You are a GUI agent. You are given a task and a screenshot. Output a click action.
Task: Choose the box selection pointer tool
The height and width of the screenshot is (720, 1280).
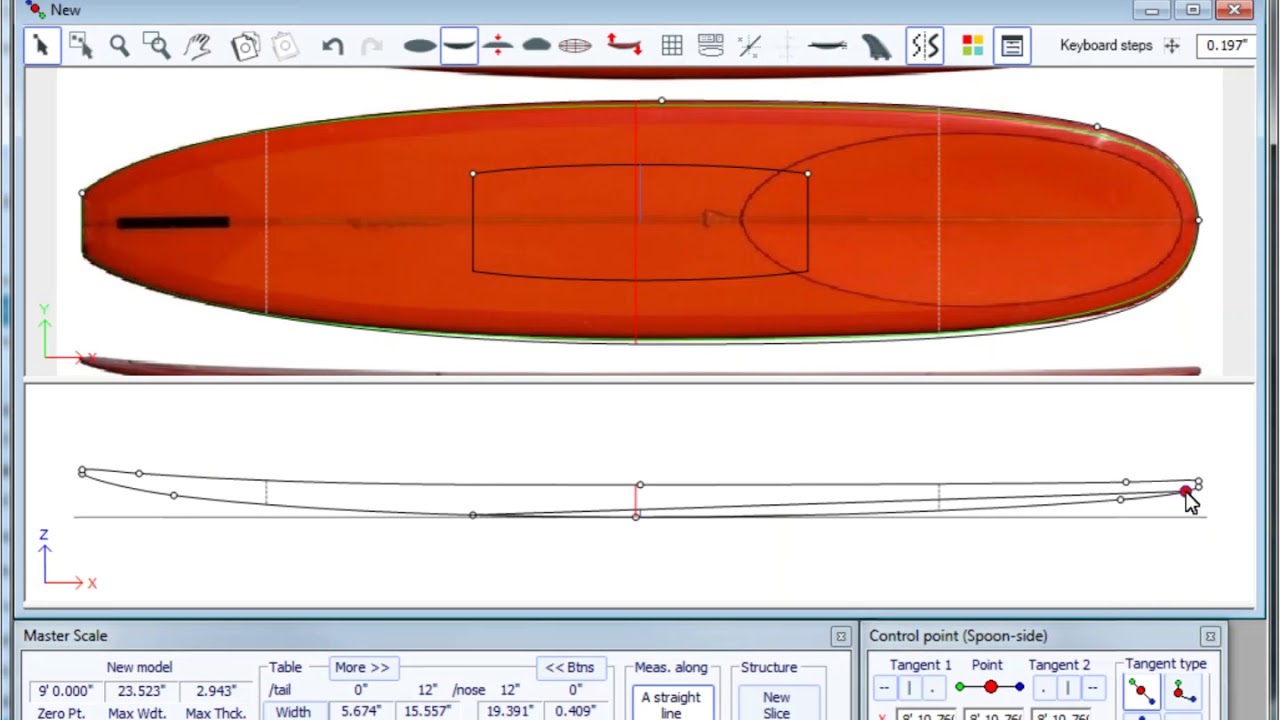[x=81, y=46]
